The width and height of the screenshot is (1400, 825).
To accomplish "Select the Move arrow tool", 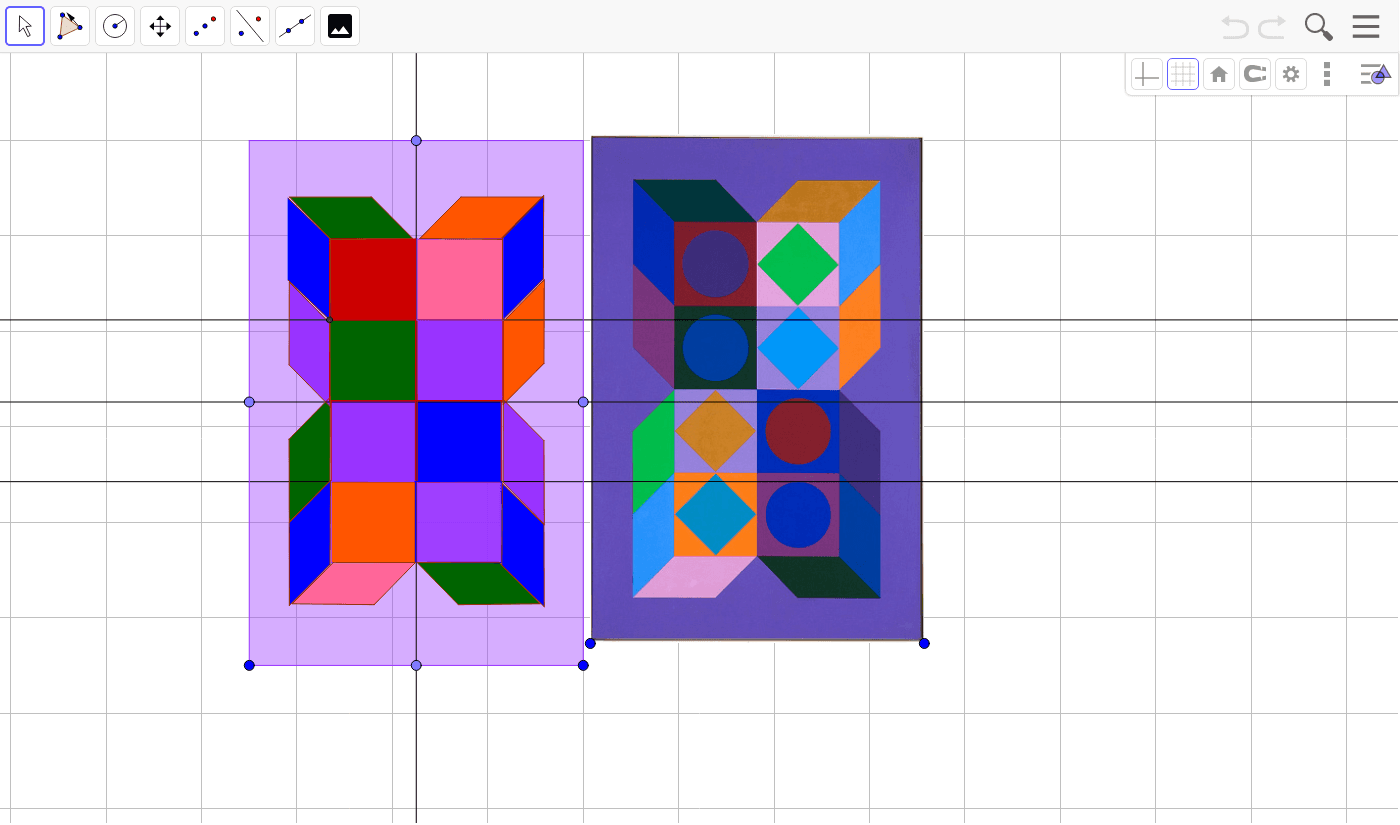I will tap(25, 26).
